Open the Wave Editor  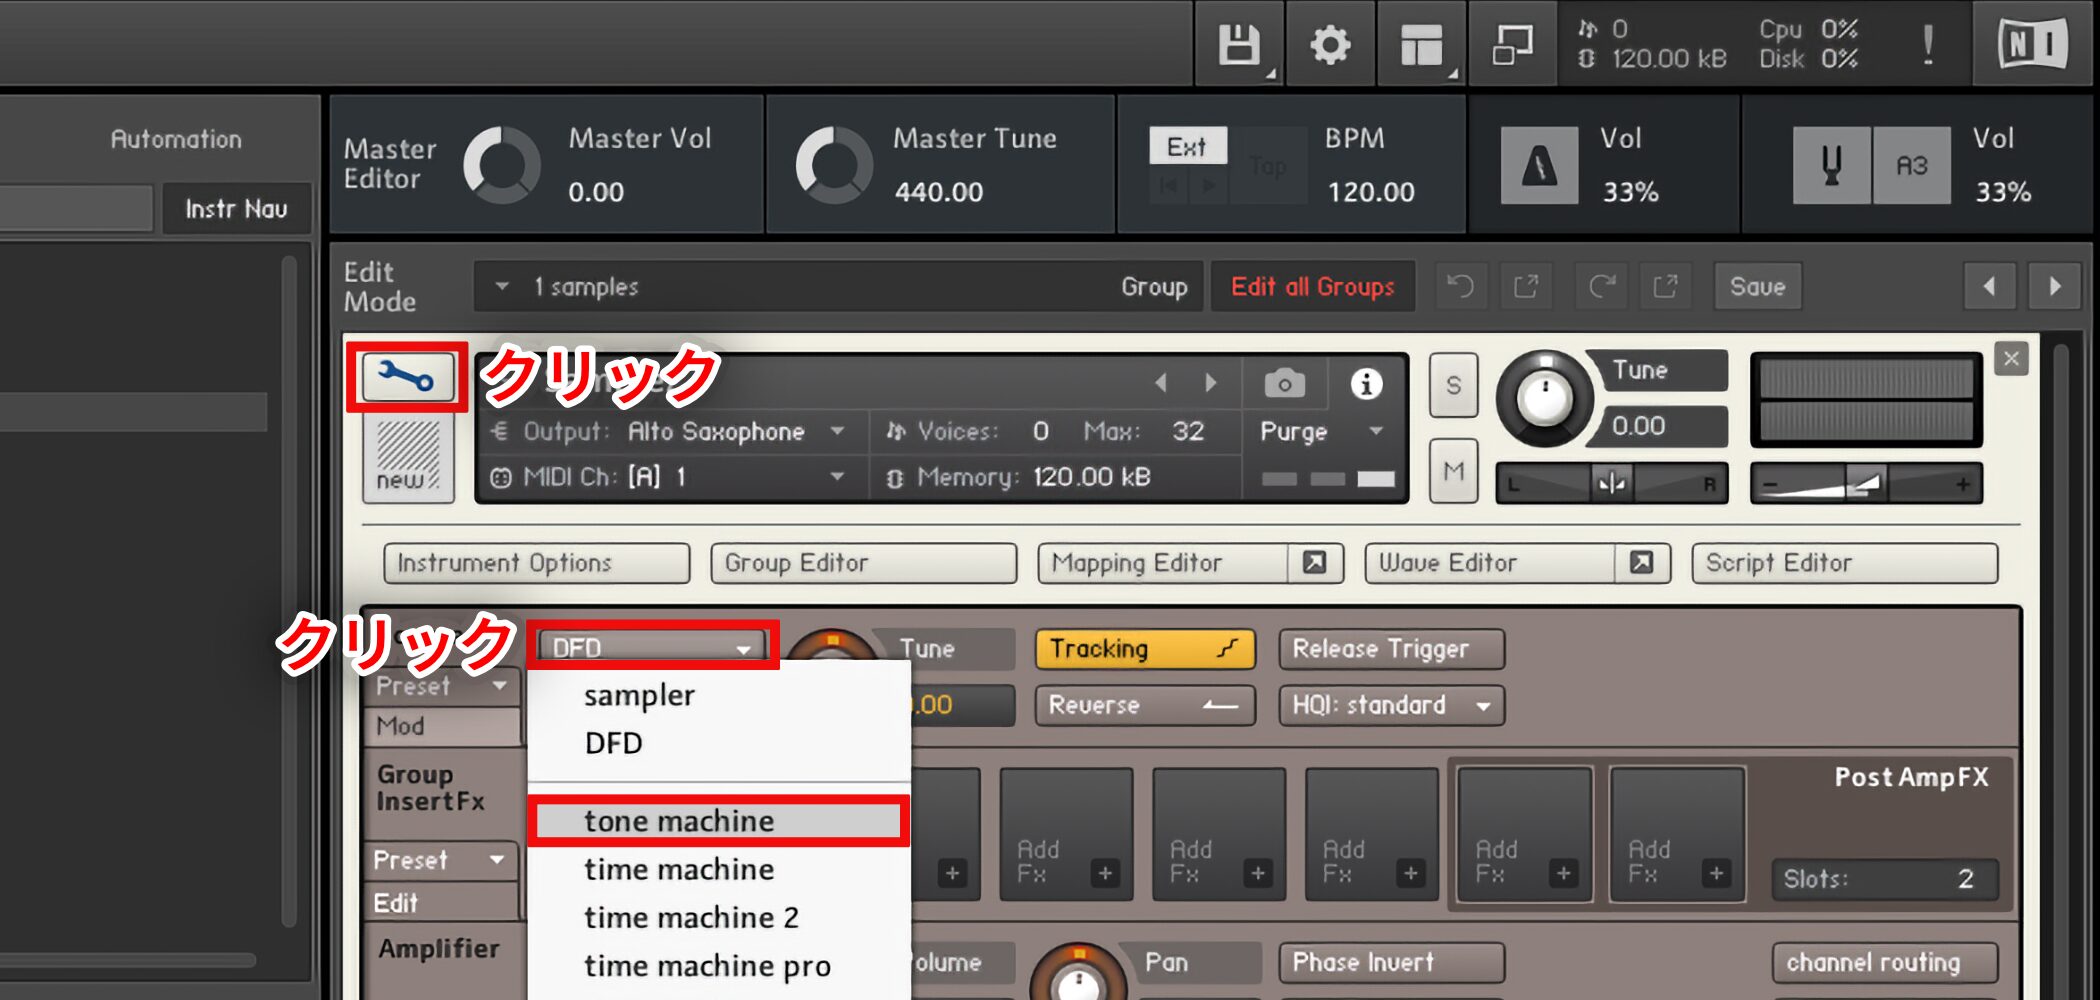point(1491,563)
